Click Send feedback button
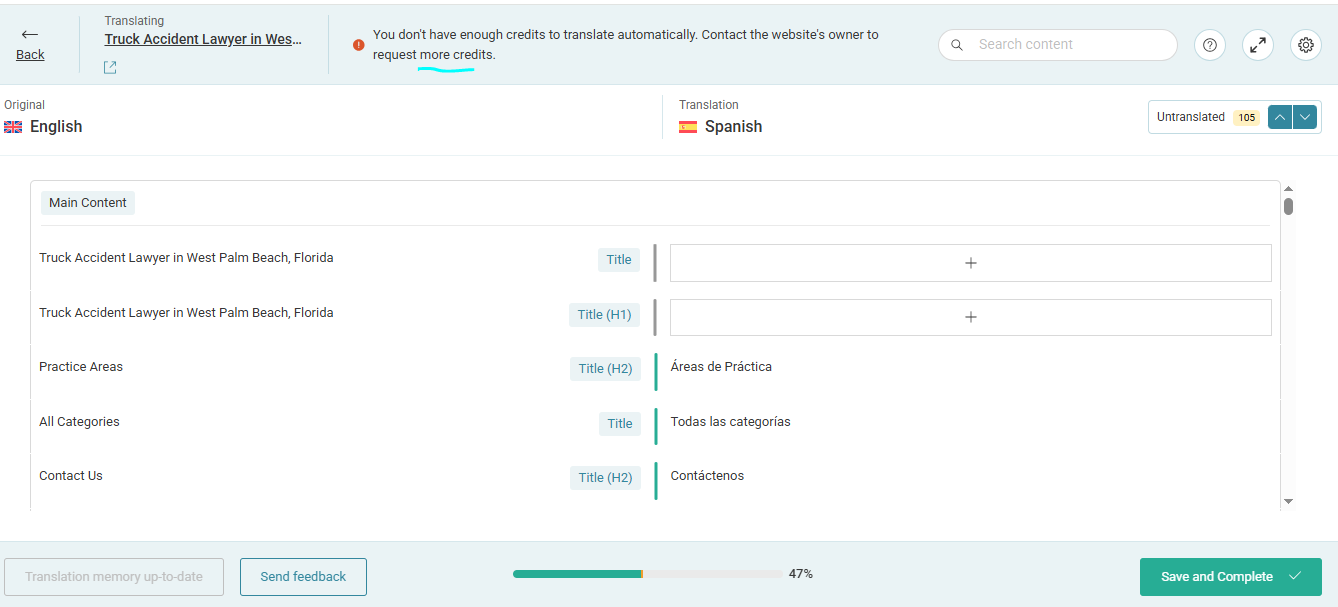Image resolution: width=1338 pixels, height=607 pixels. tap(303, 577)
